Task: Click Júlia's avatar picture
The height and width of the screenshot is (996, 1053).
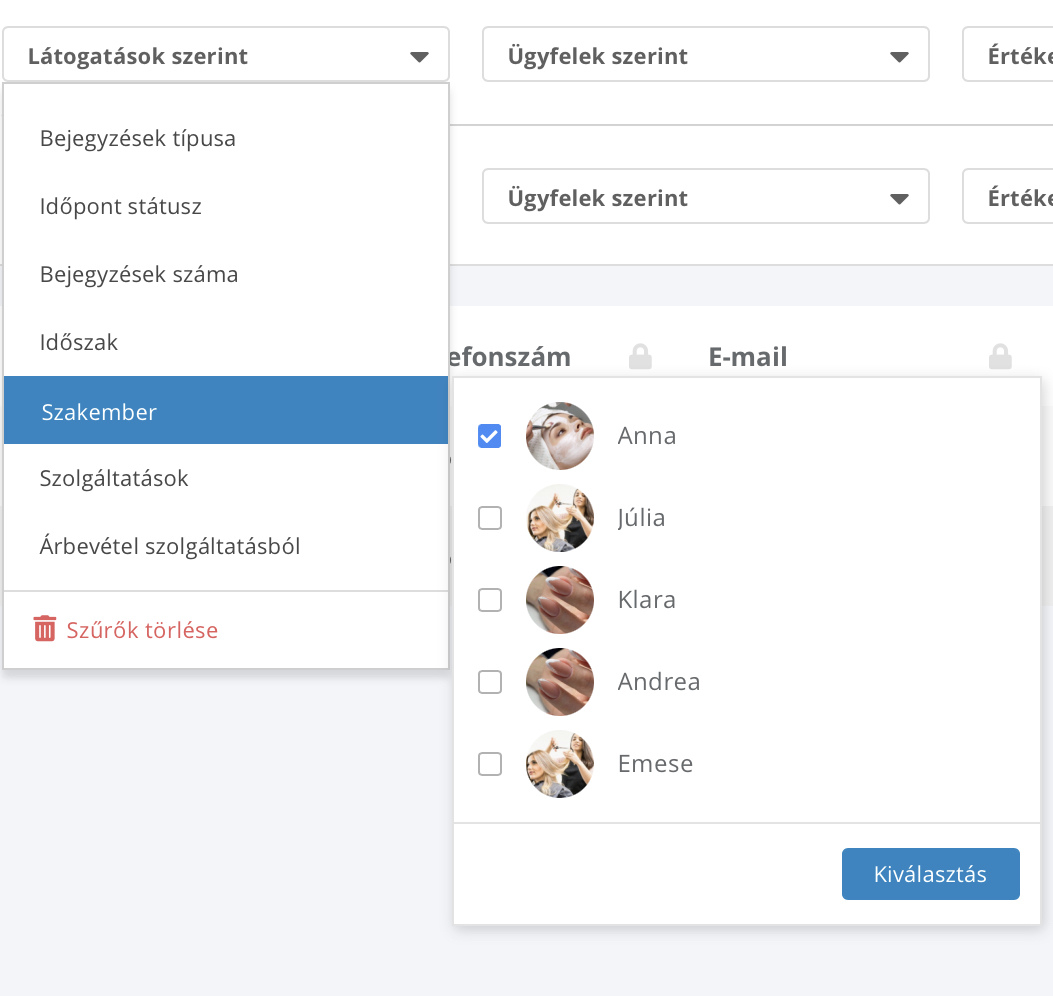Action: (x=560, y=518)
